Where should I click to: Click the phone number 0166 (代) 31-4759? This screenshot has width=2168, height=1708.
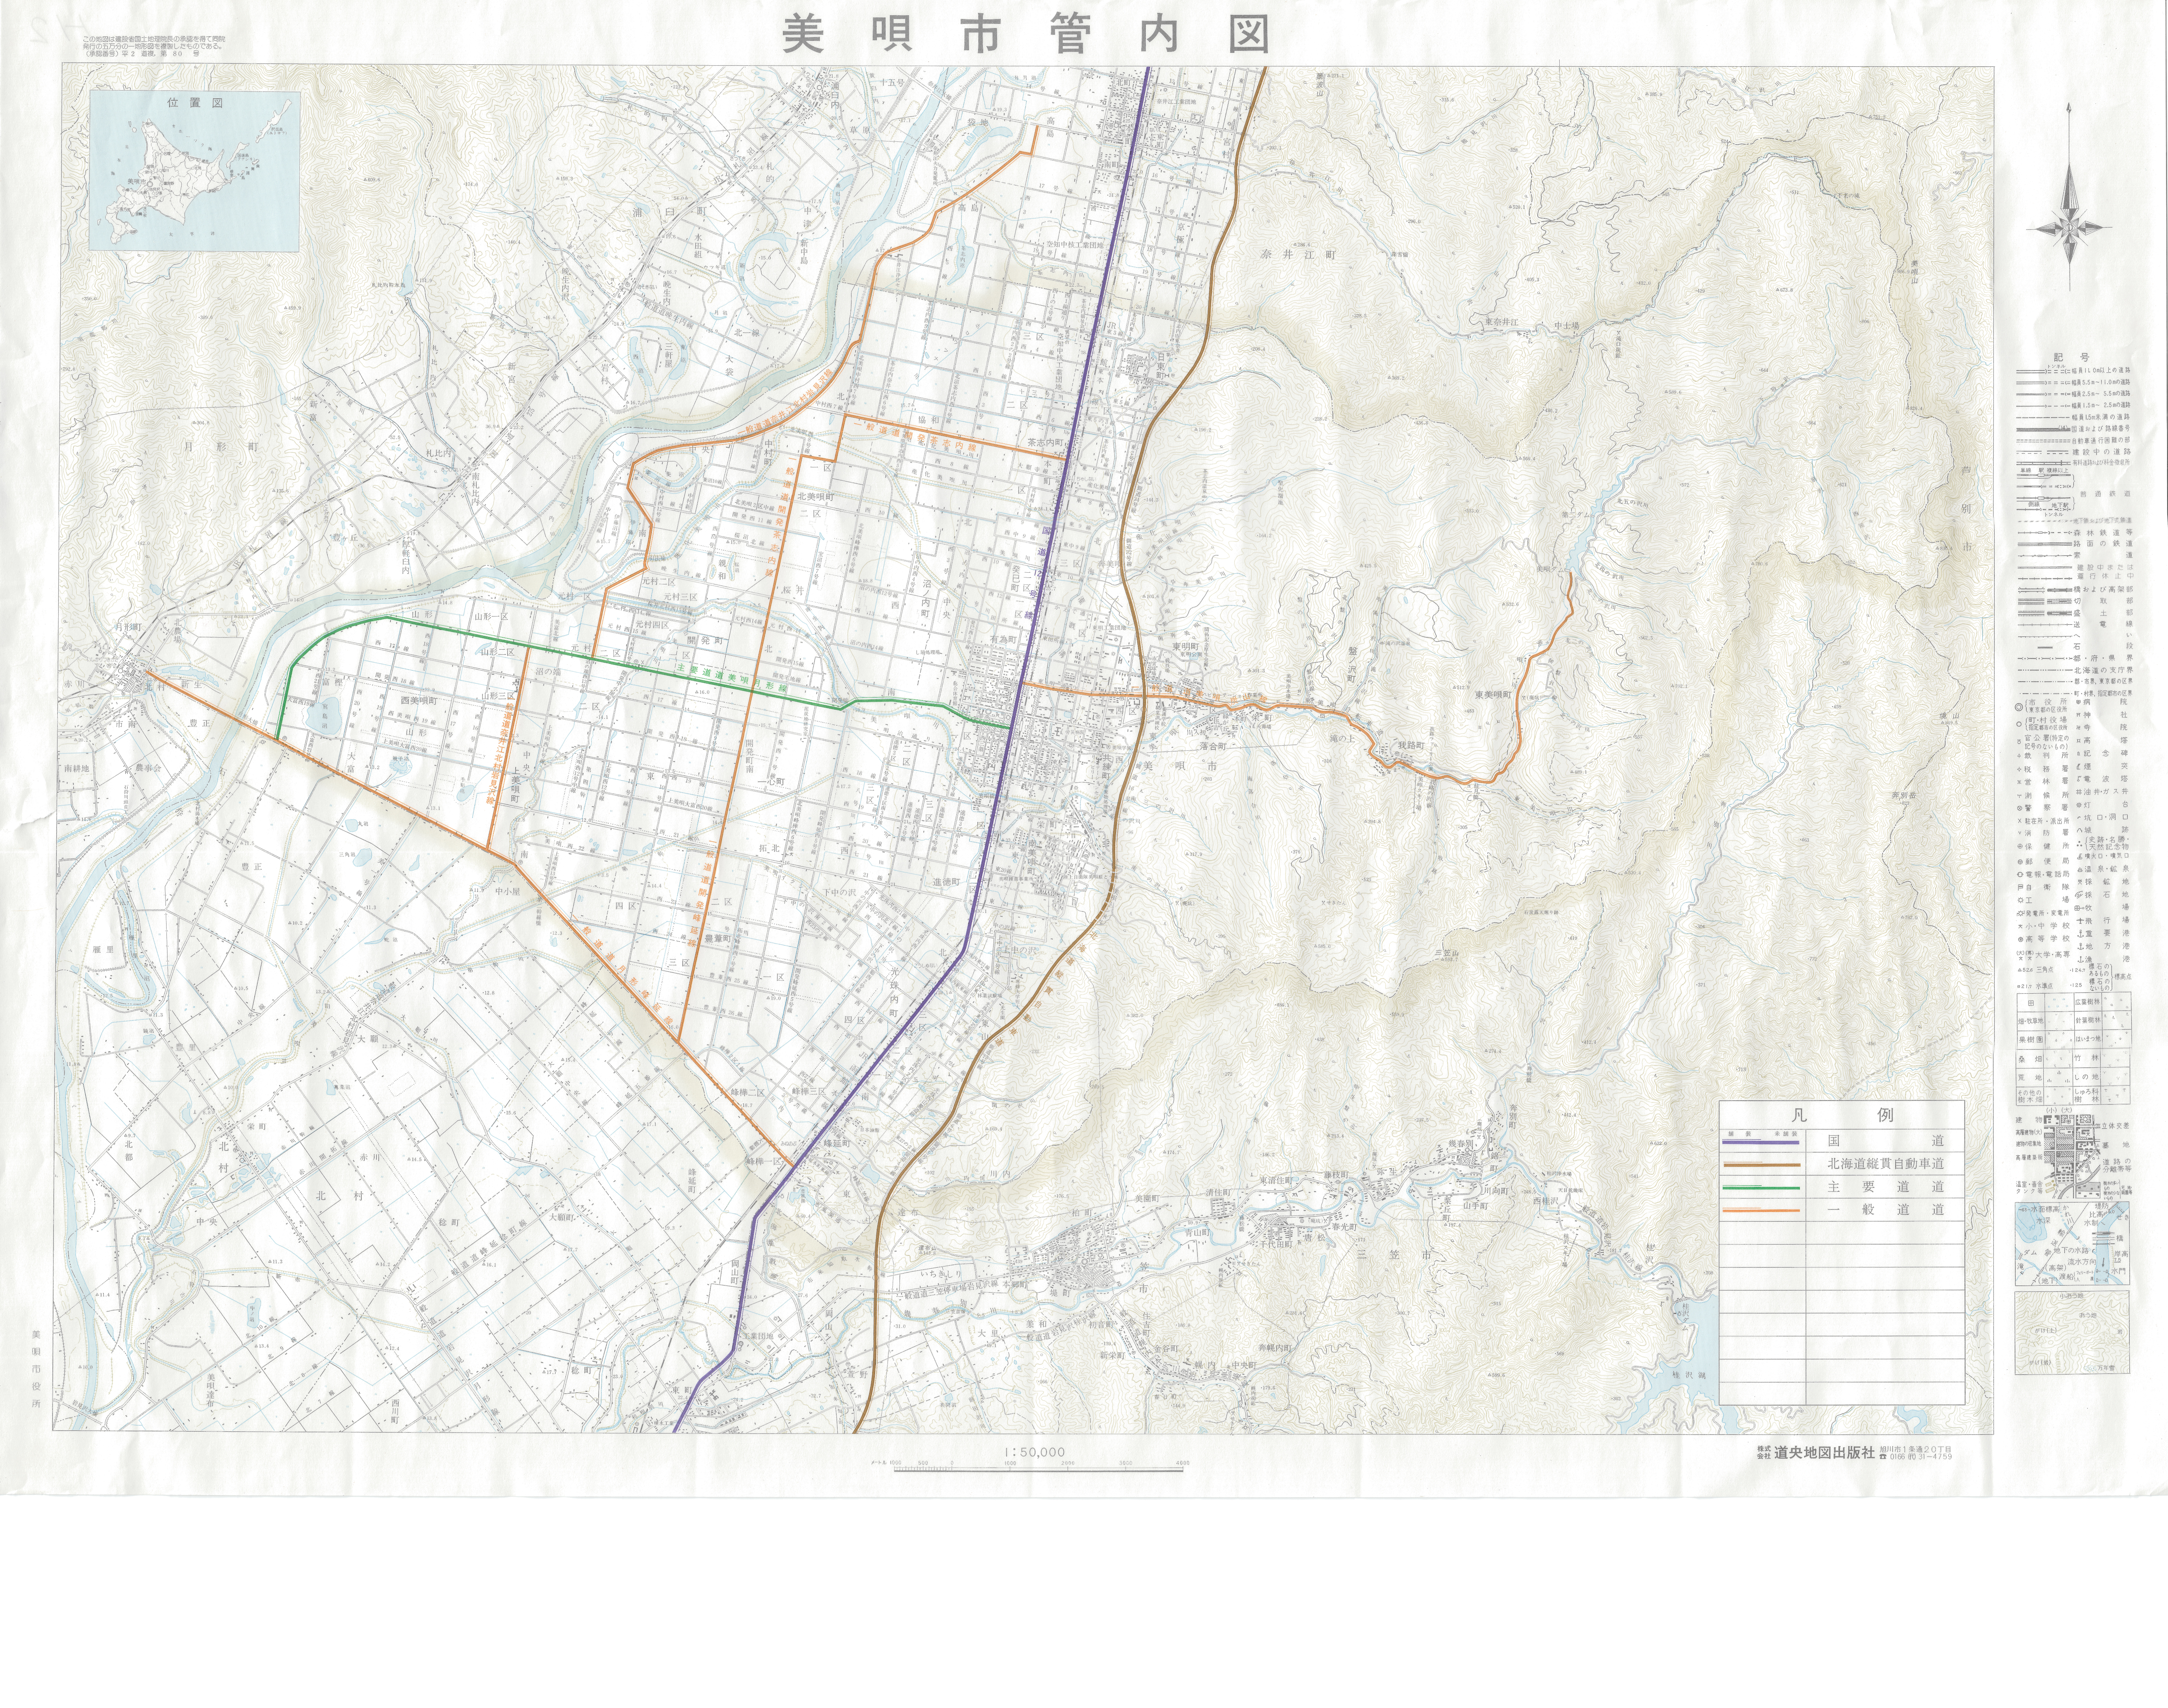pyautogui.click(x=1921, y=1457)
